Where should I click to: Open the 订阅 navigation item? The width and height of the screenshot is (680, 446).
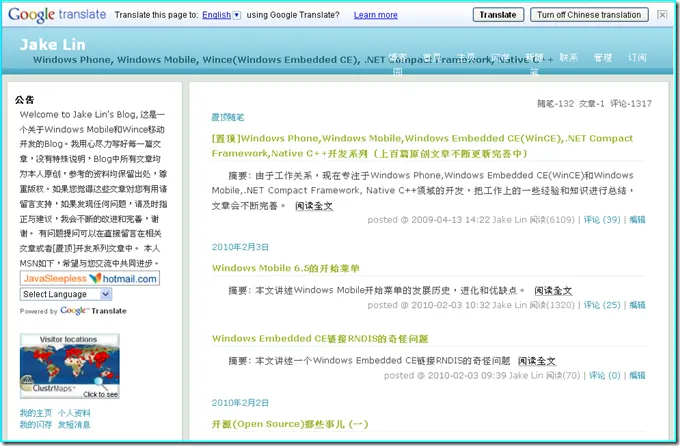(637, 57)
